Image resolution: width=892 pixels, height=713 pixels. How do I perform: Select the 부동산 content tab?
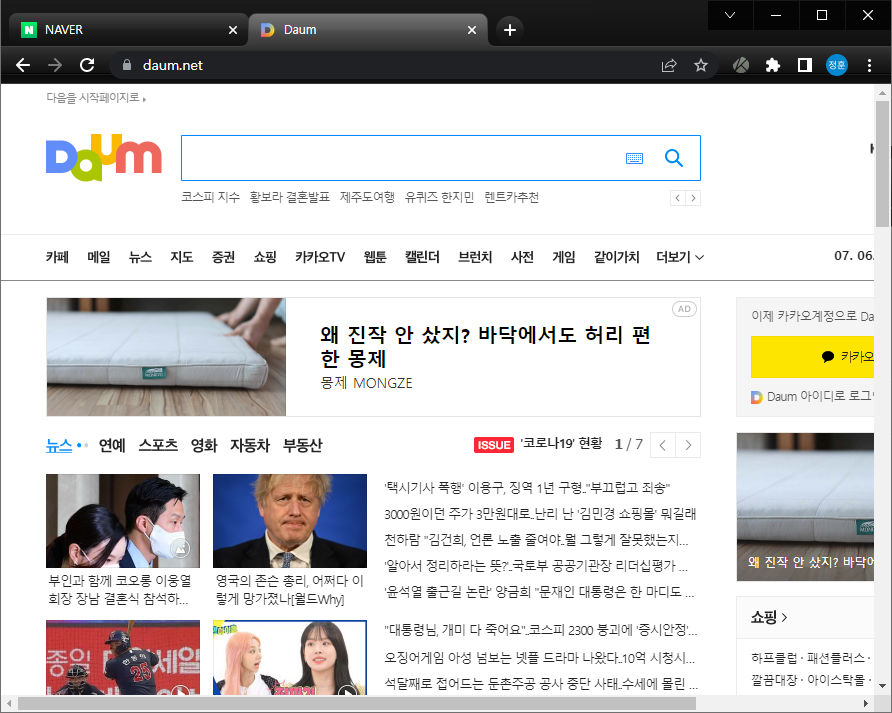point(303,445)
